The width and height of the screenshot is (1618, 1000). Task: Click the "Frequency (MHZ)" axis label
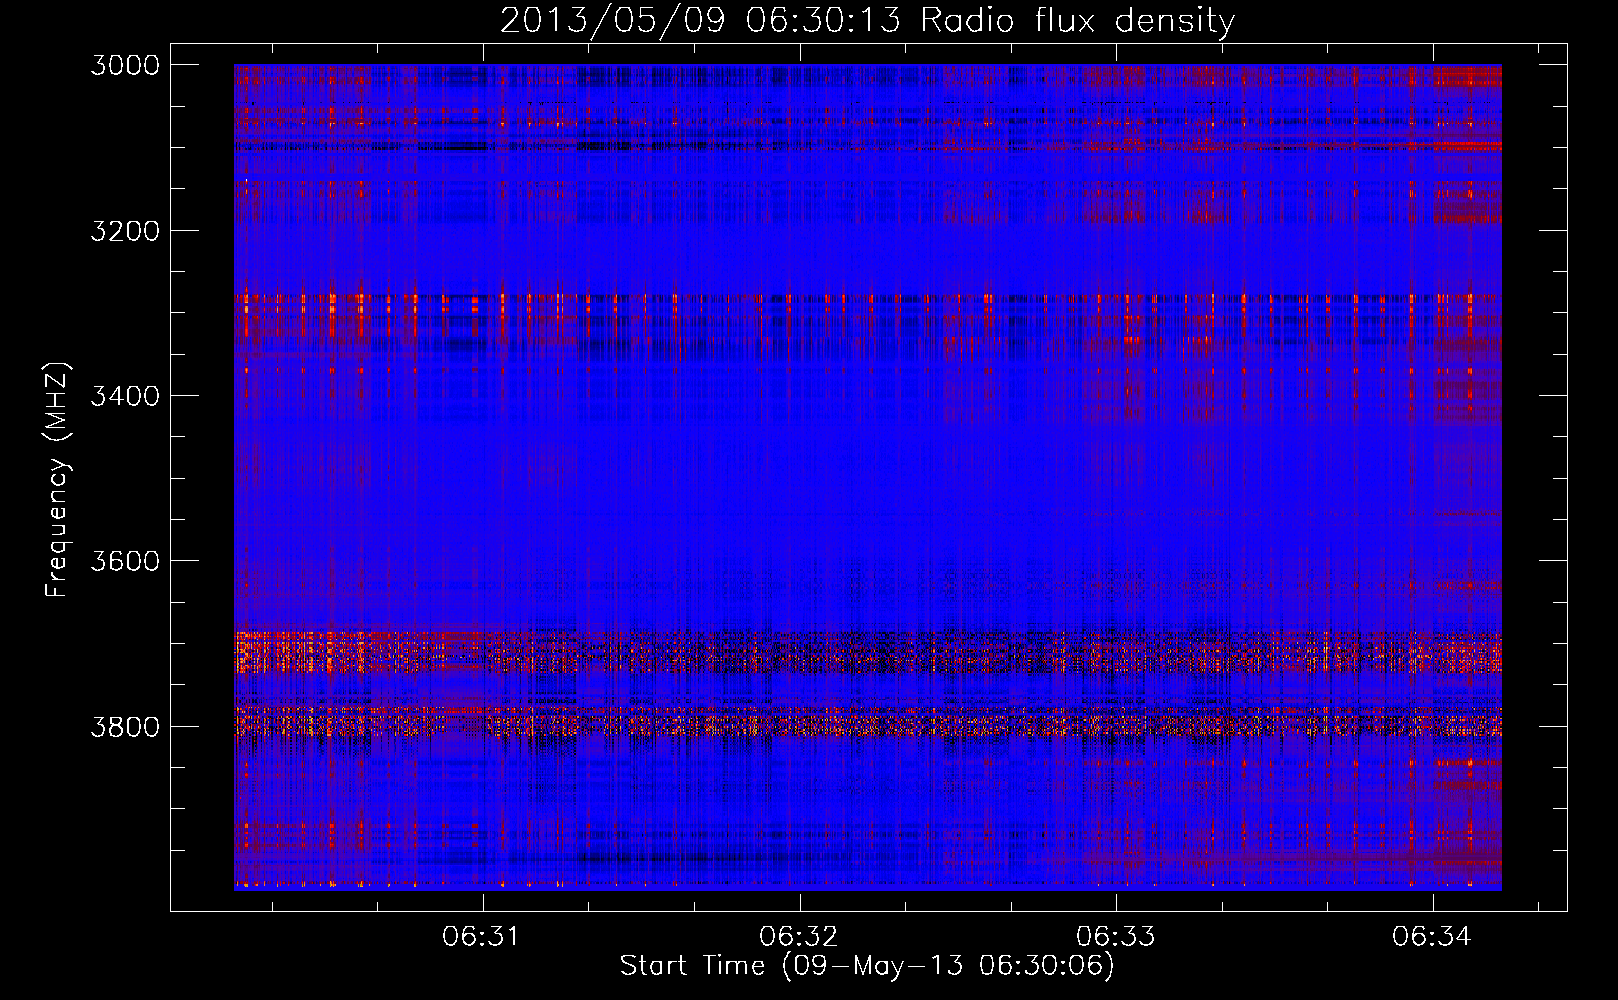click(x=58, y=480)
